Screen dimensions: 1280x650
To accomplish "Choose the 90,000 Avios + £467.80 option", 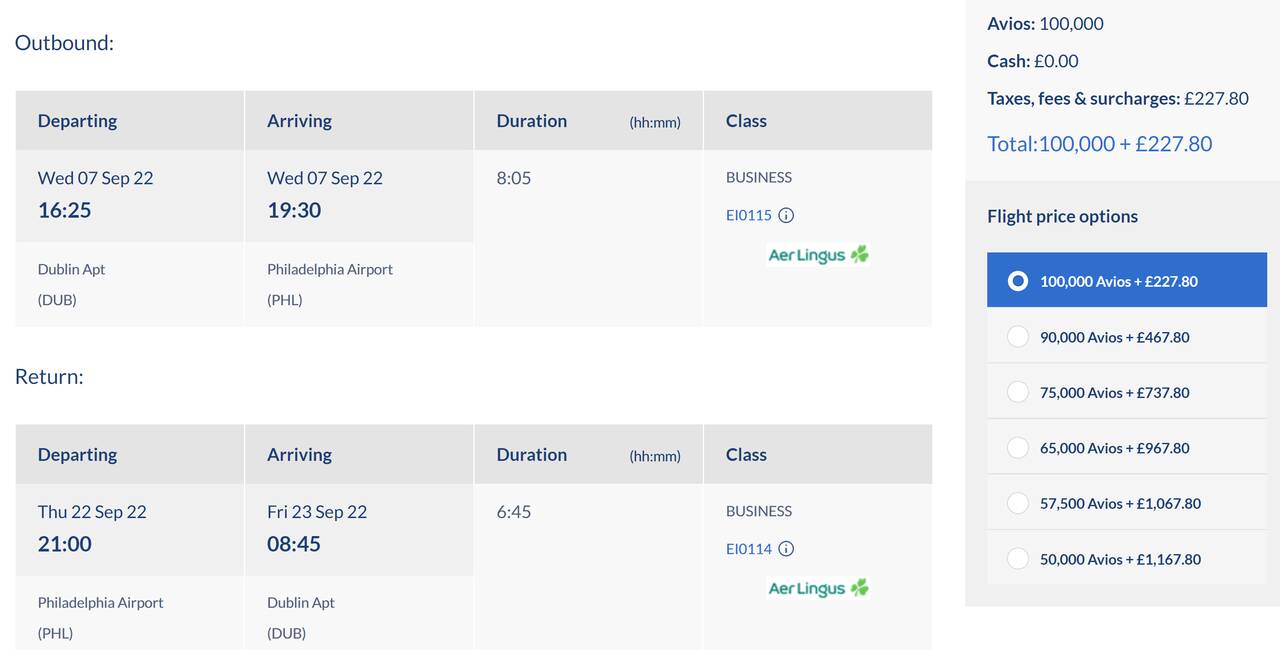I will pyautogui.click(x=1127, y=337).
